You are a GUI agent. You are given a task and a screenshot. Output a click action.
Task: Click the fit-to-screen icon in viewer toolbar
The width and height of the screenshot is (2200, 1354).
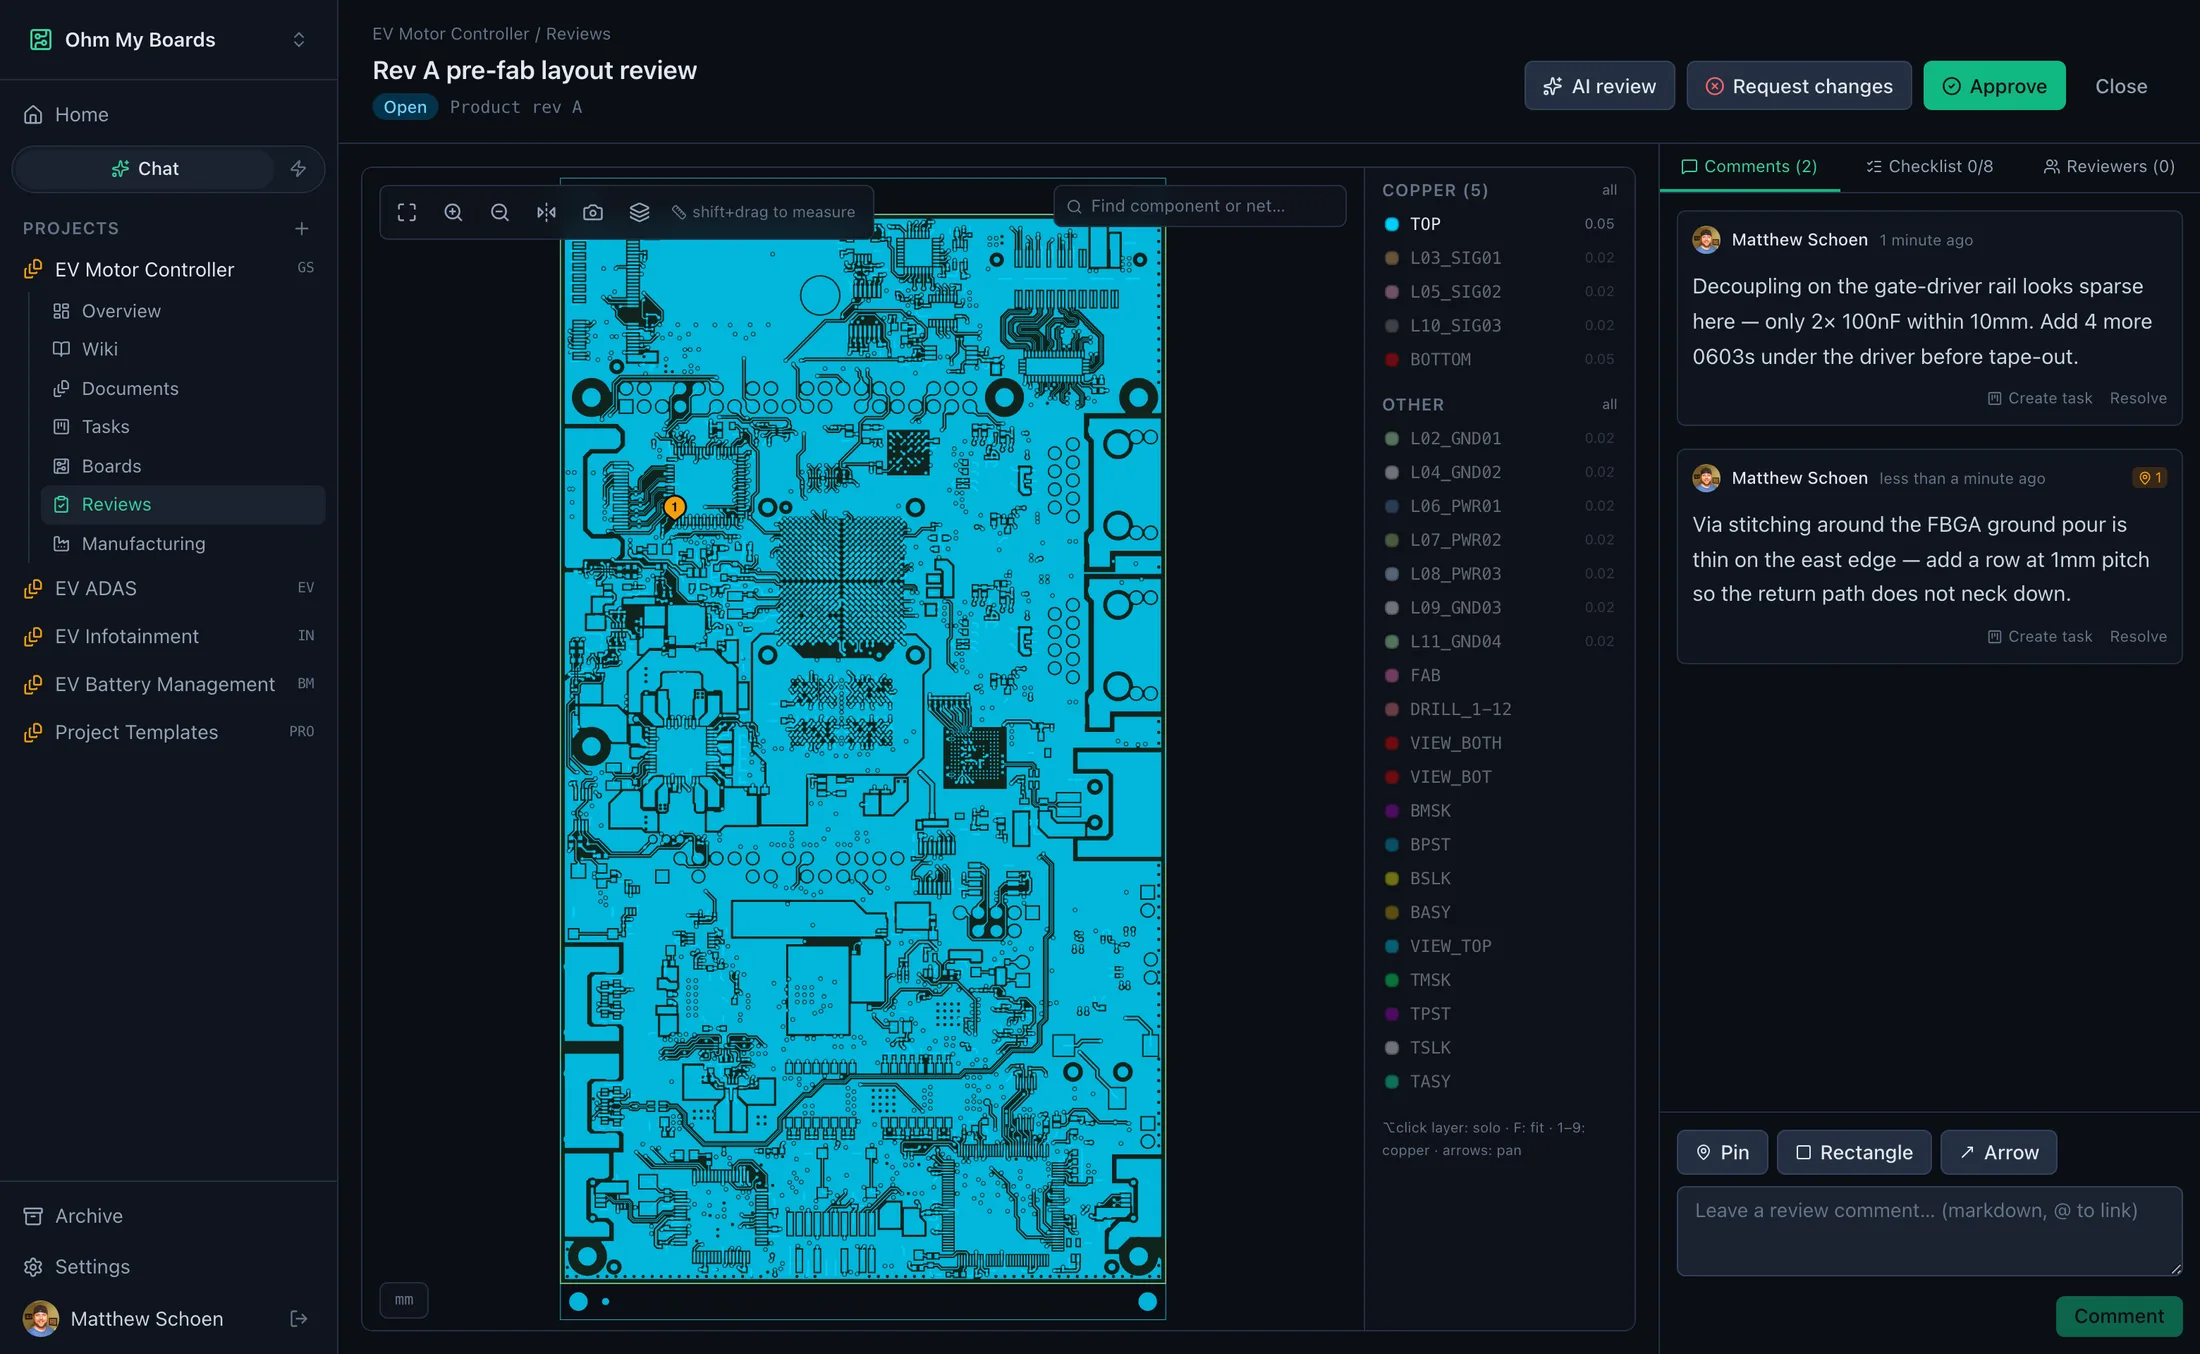(x=406, y=212)
